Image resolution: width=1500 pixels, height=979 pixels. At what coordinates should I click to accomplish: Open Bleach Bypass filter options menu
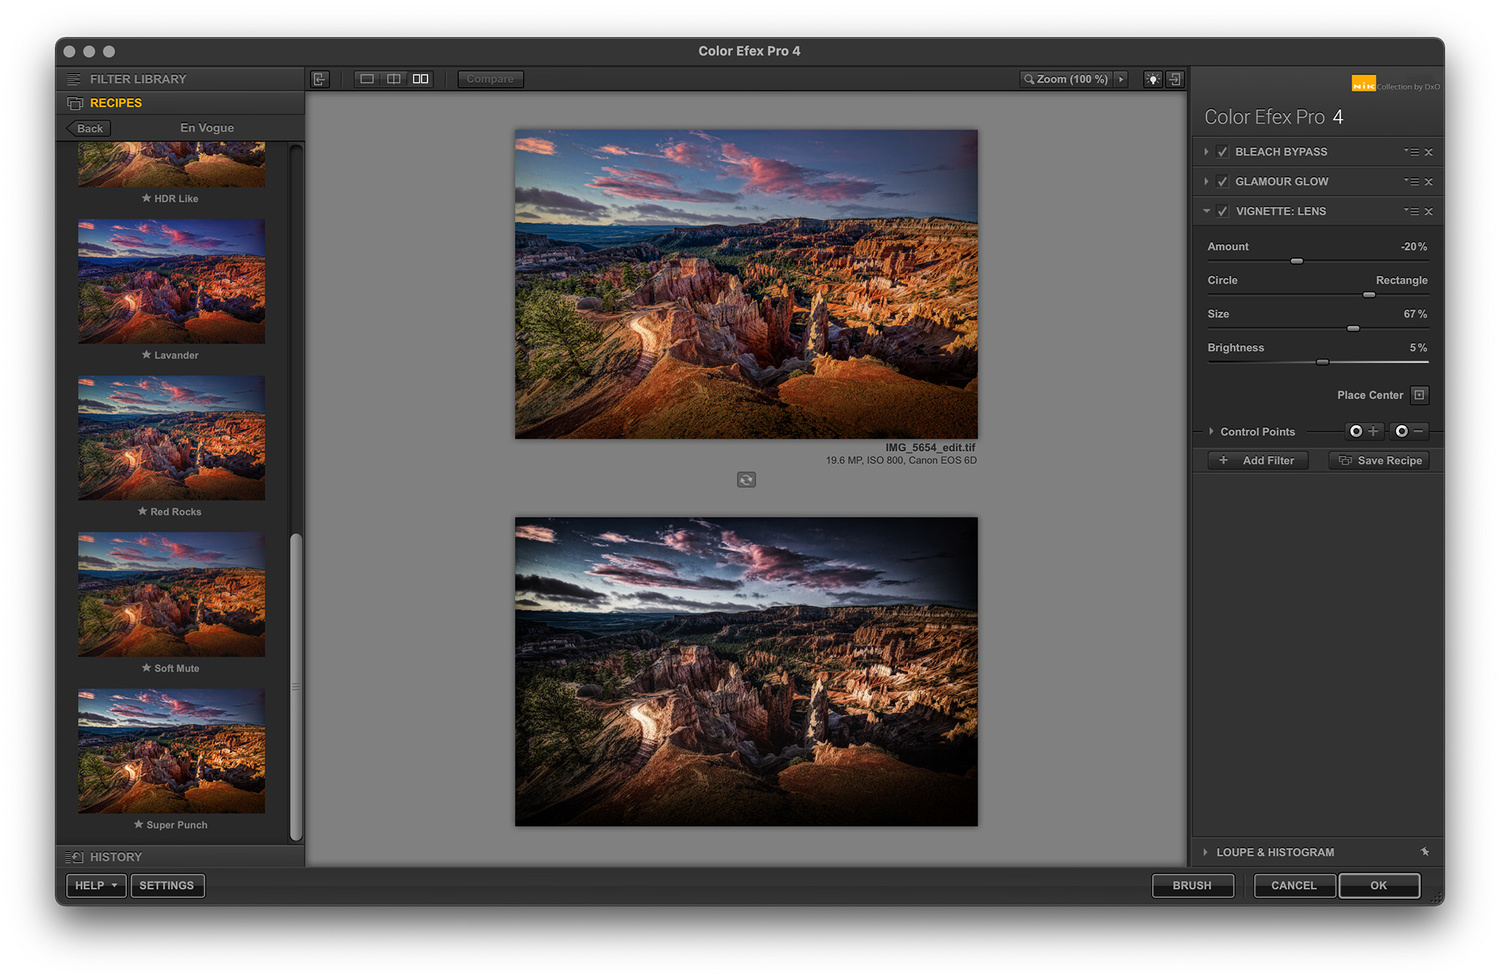(x=1412, y=152)
